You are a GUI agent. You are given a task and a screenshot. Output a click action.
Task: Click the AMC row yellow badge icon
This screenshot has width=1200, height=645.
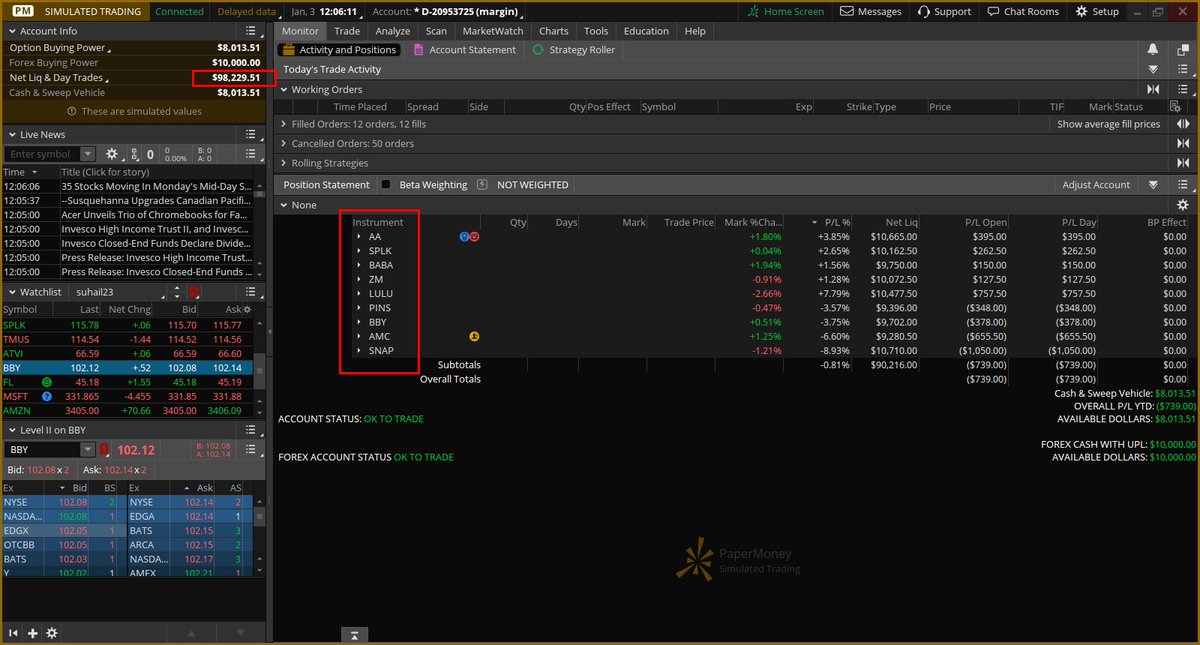pos(473,337)
